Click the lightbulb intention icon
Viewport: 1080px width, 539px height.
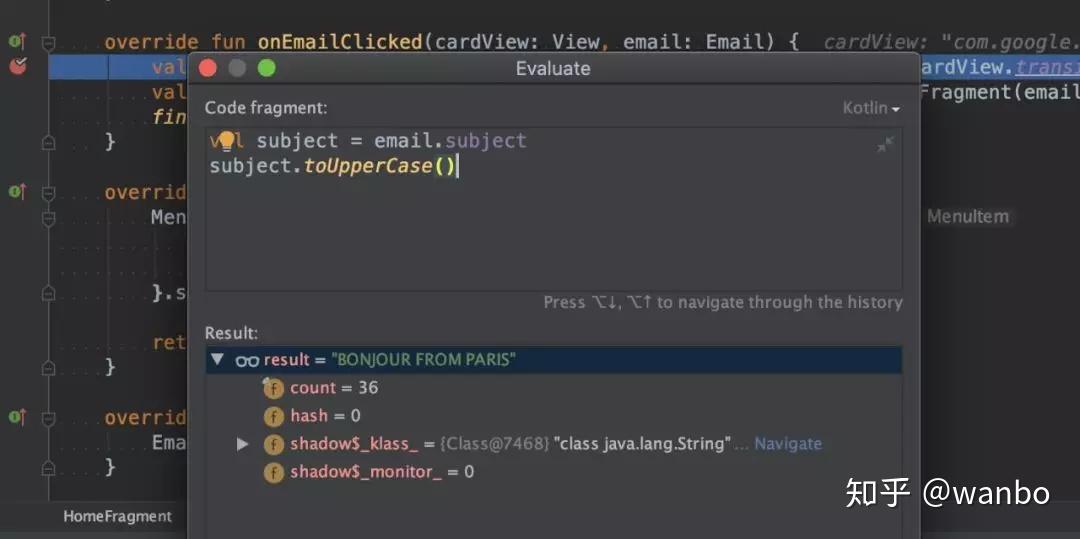point(226,141)
